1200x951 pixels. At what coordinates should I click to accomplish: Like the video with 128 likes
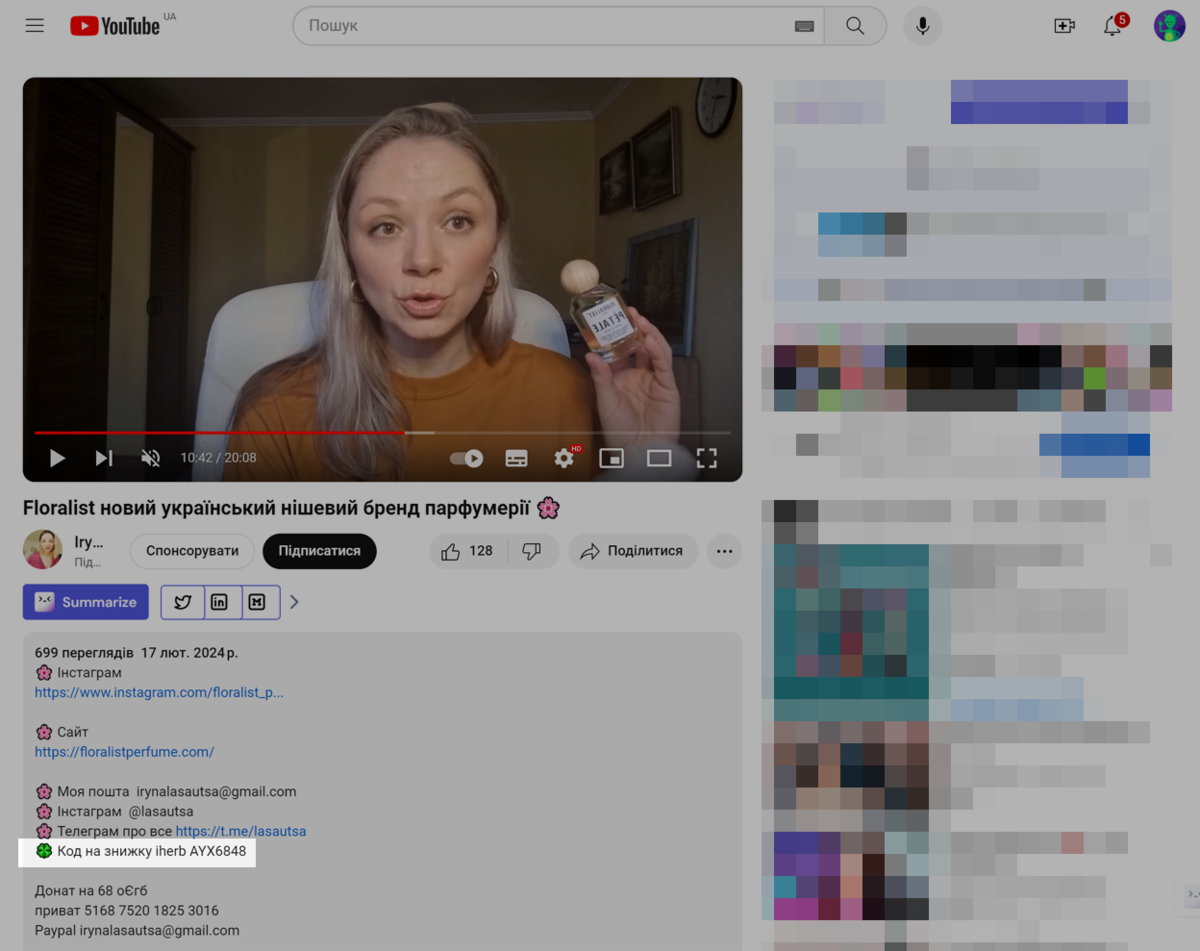(x=468, y=551)
